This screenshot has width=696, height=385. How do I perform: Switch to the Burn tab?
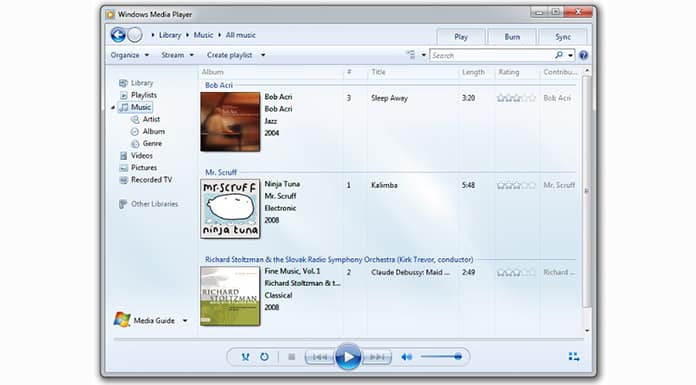(x=512, y=37)
